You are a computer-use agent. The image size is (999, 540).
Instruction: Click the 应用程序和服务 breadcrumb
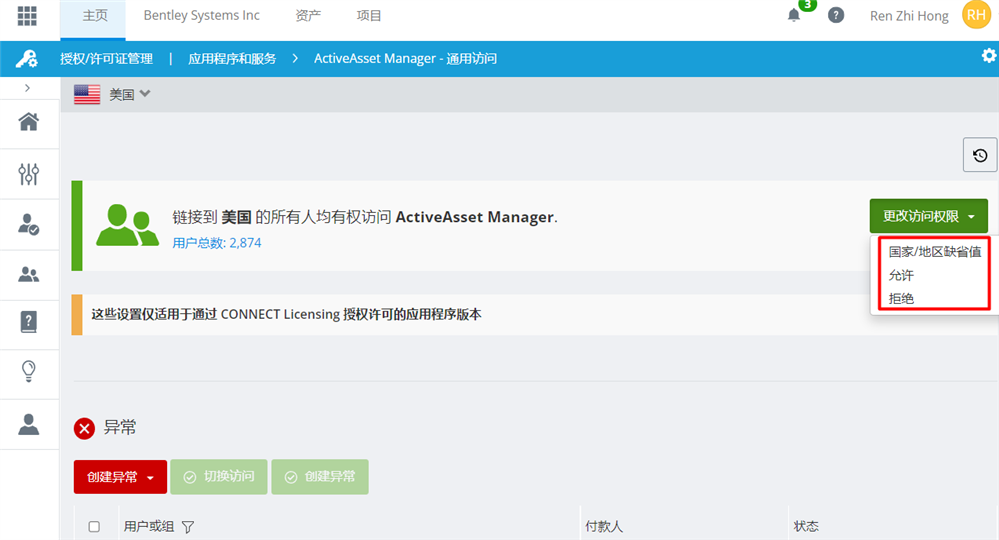(x=232, y=59)
